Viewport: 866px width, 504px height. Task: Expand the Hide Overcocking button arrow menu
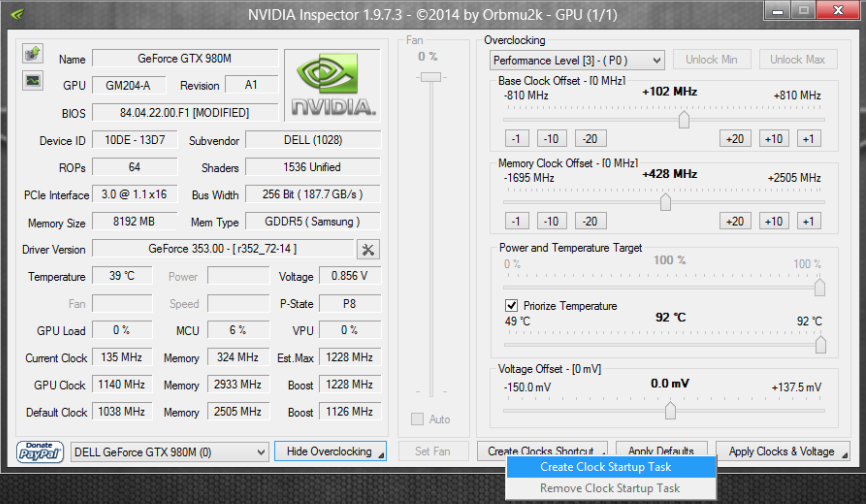[381, 455]
